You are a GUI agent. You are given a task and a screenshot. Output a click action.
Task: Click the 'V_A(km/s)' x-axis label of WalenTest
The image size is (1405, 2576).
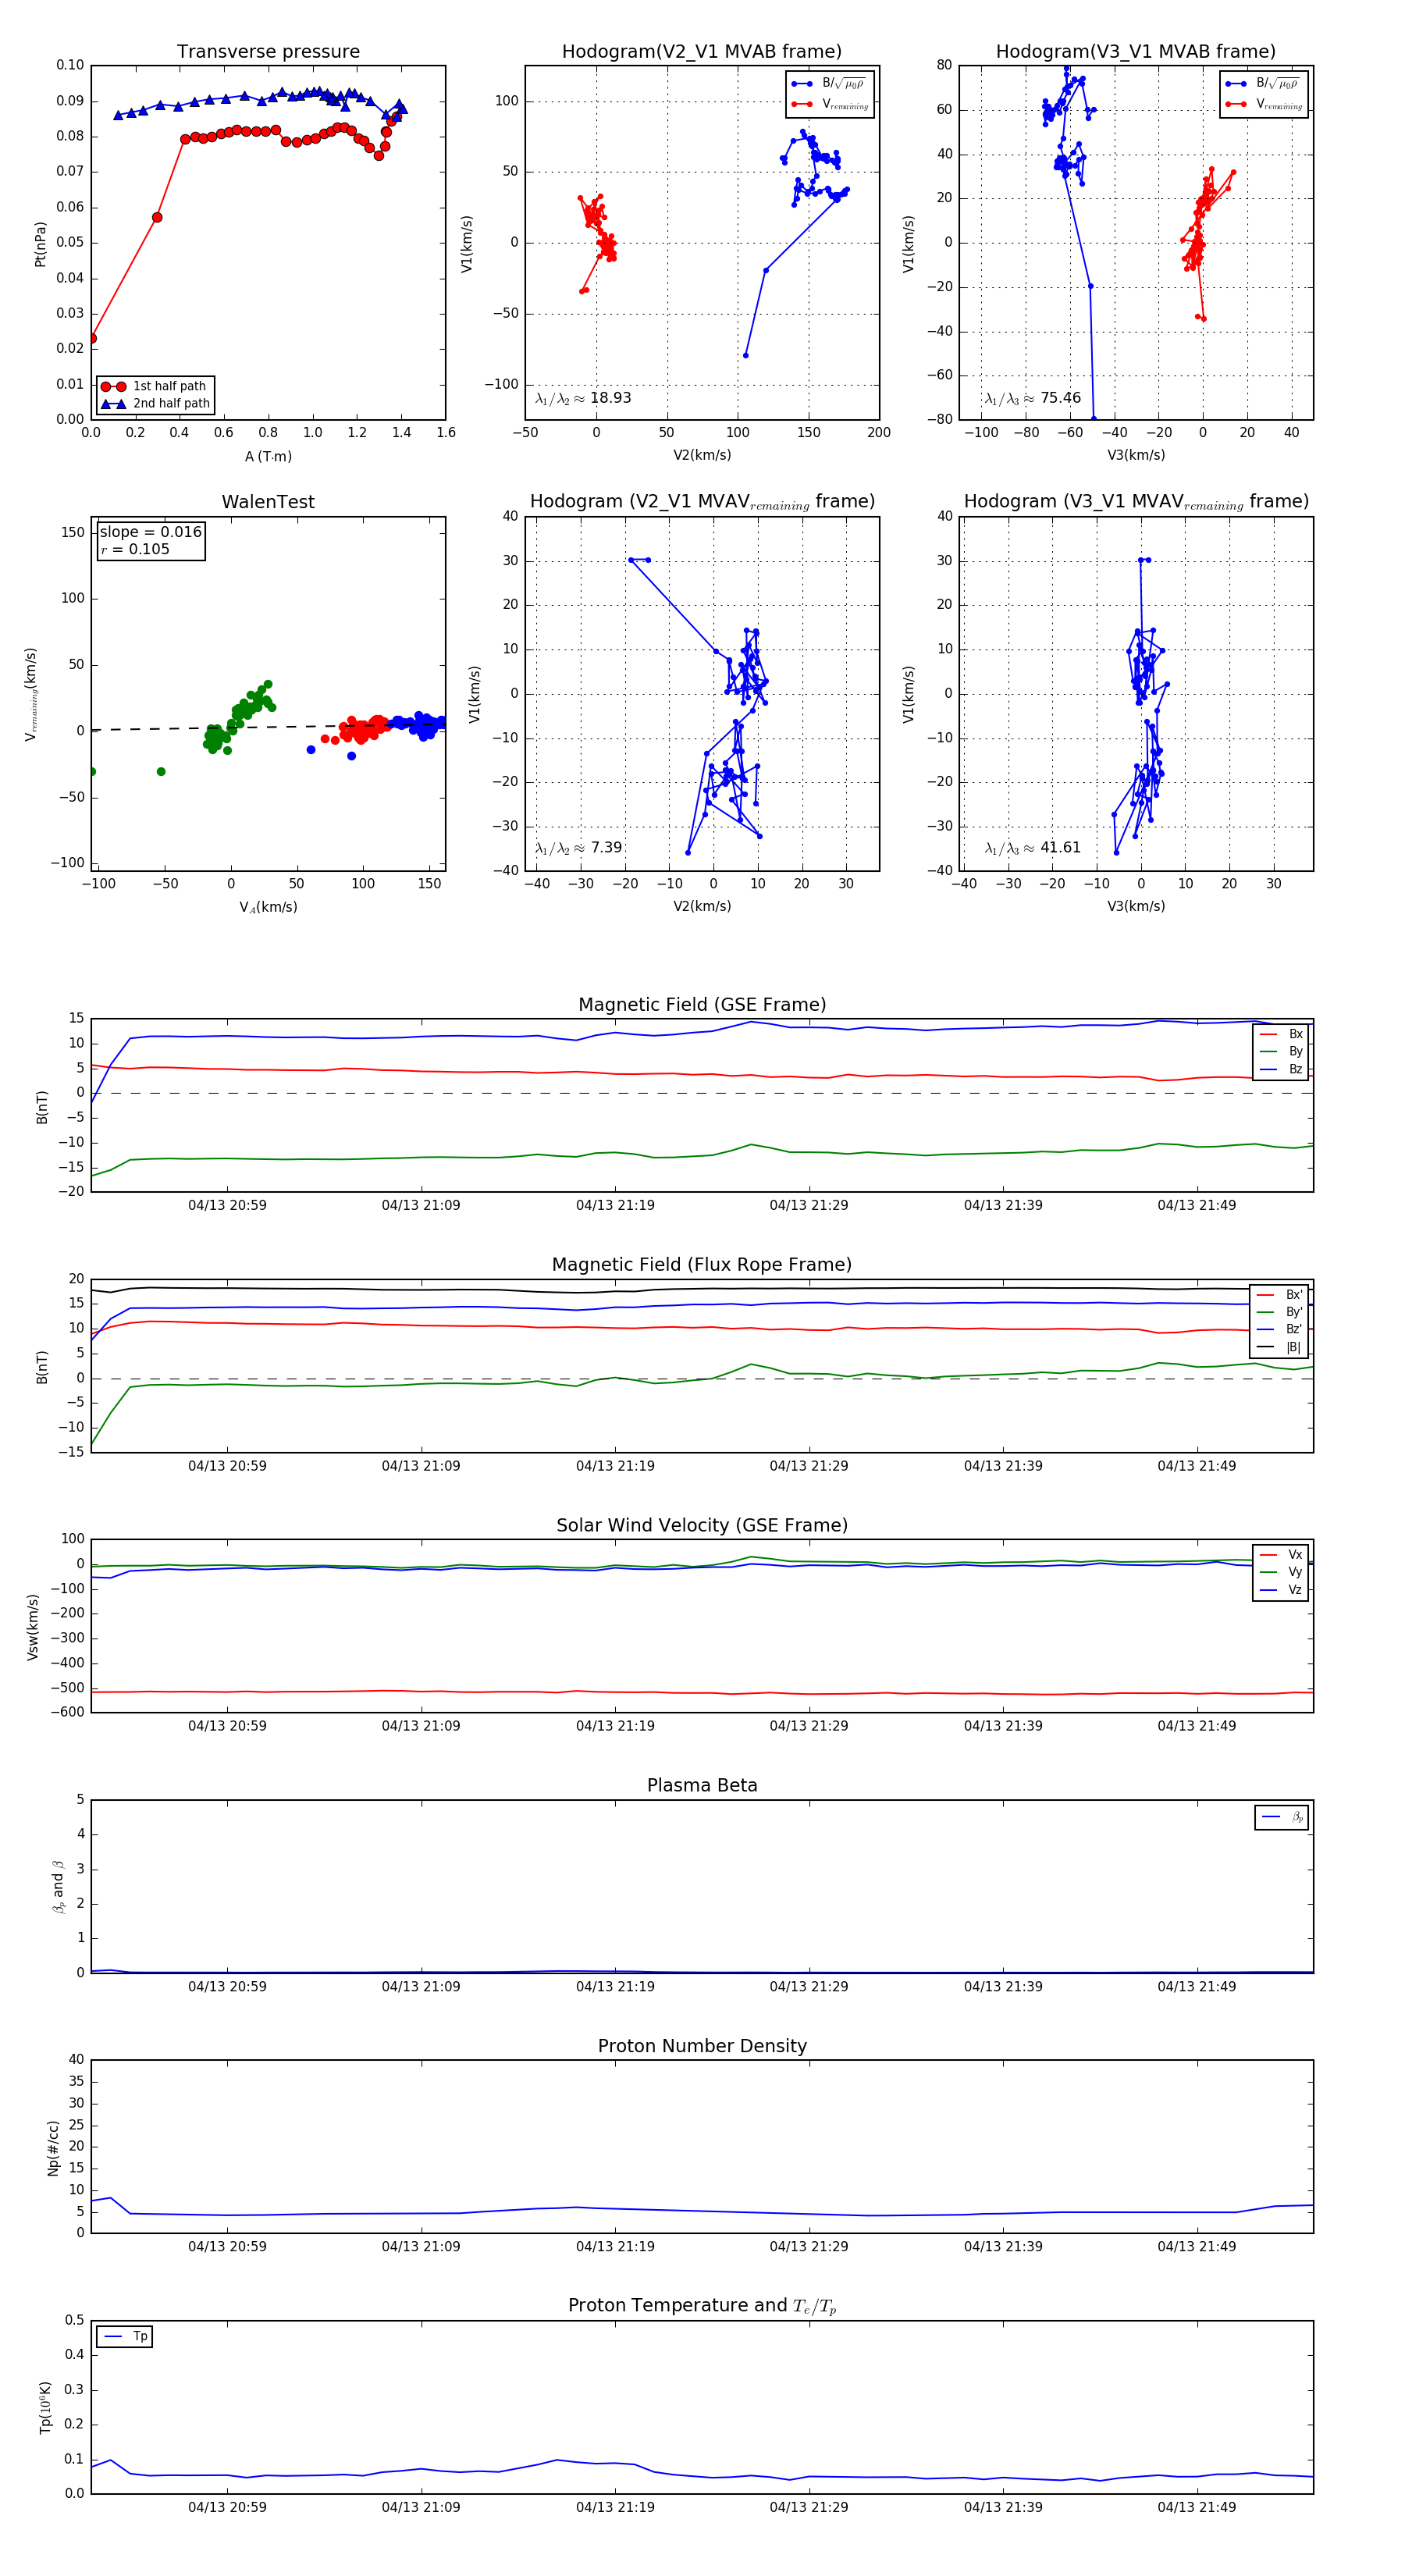click(x=268, y=907)
